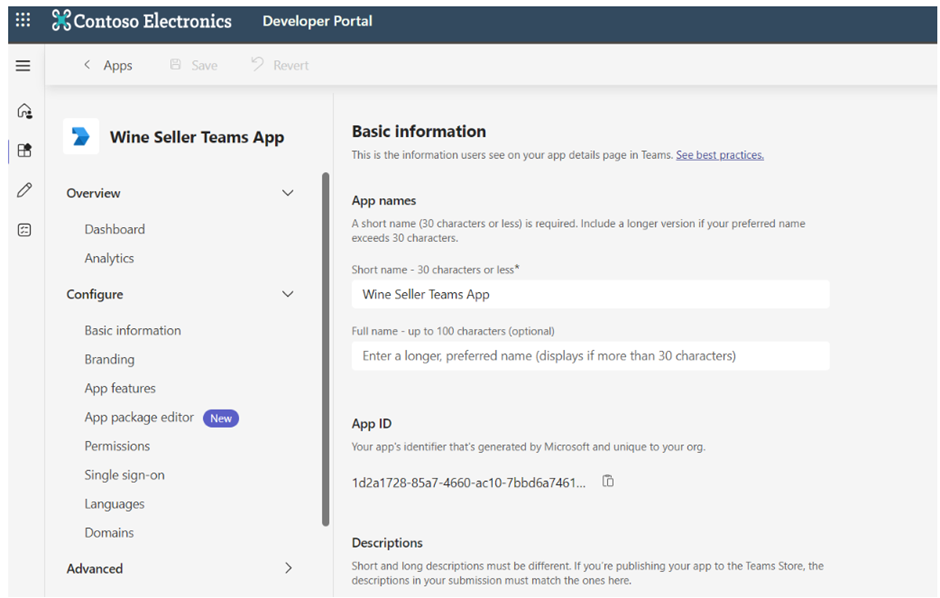Click the Revert button label

pos(291,65)
